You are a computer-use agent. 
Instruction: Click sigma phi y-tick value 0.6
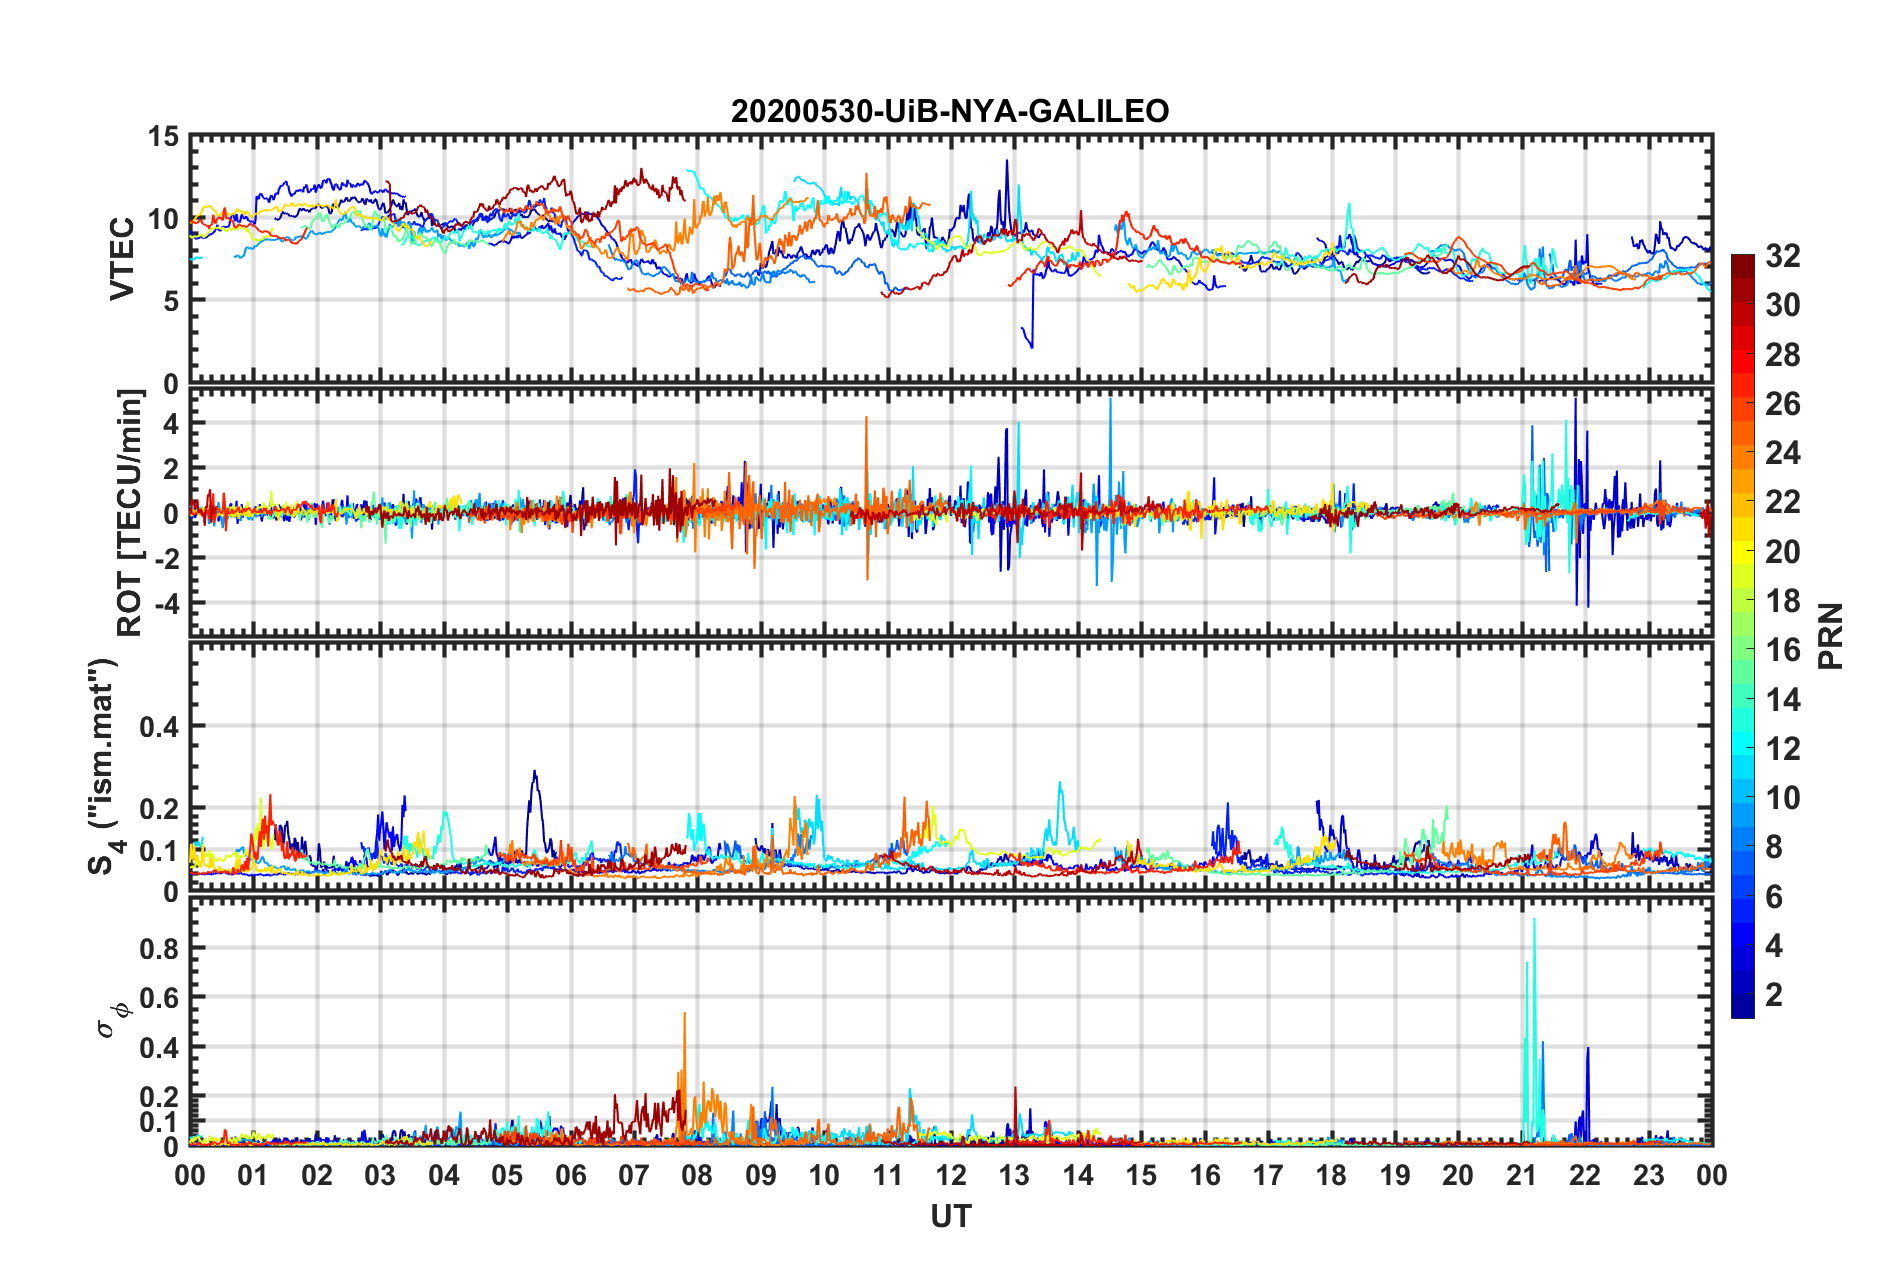coord(160,998)
